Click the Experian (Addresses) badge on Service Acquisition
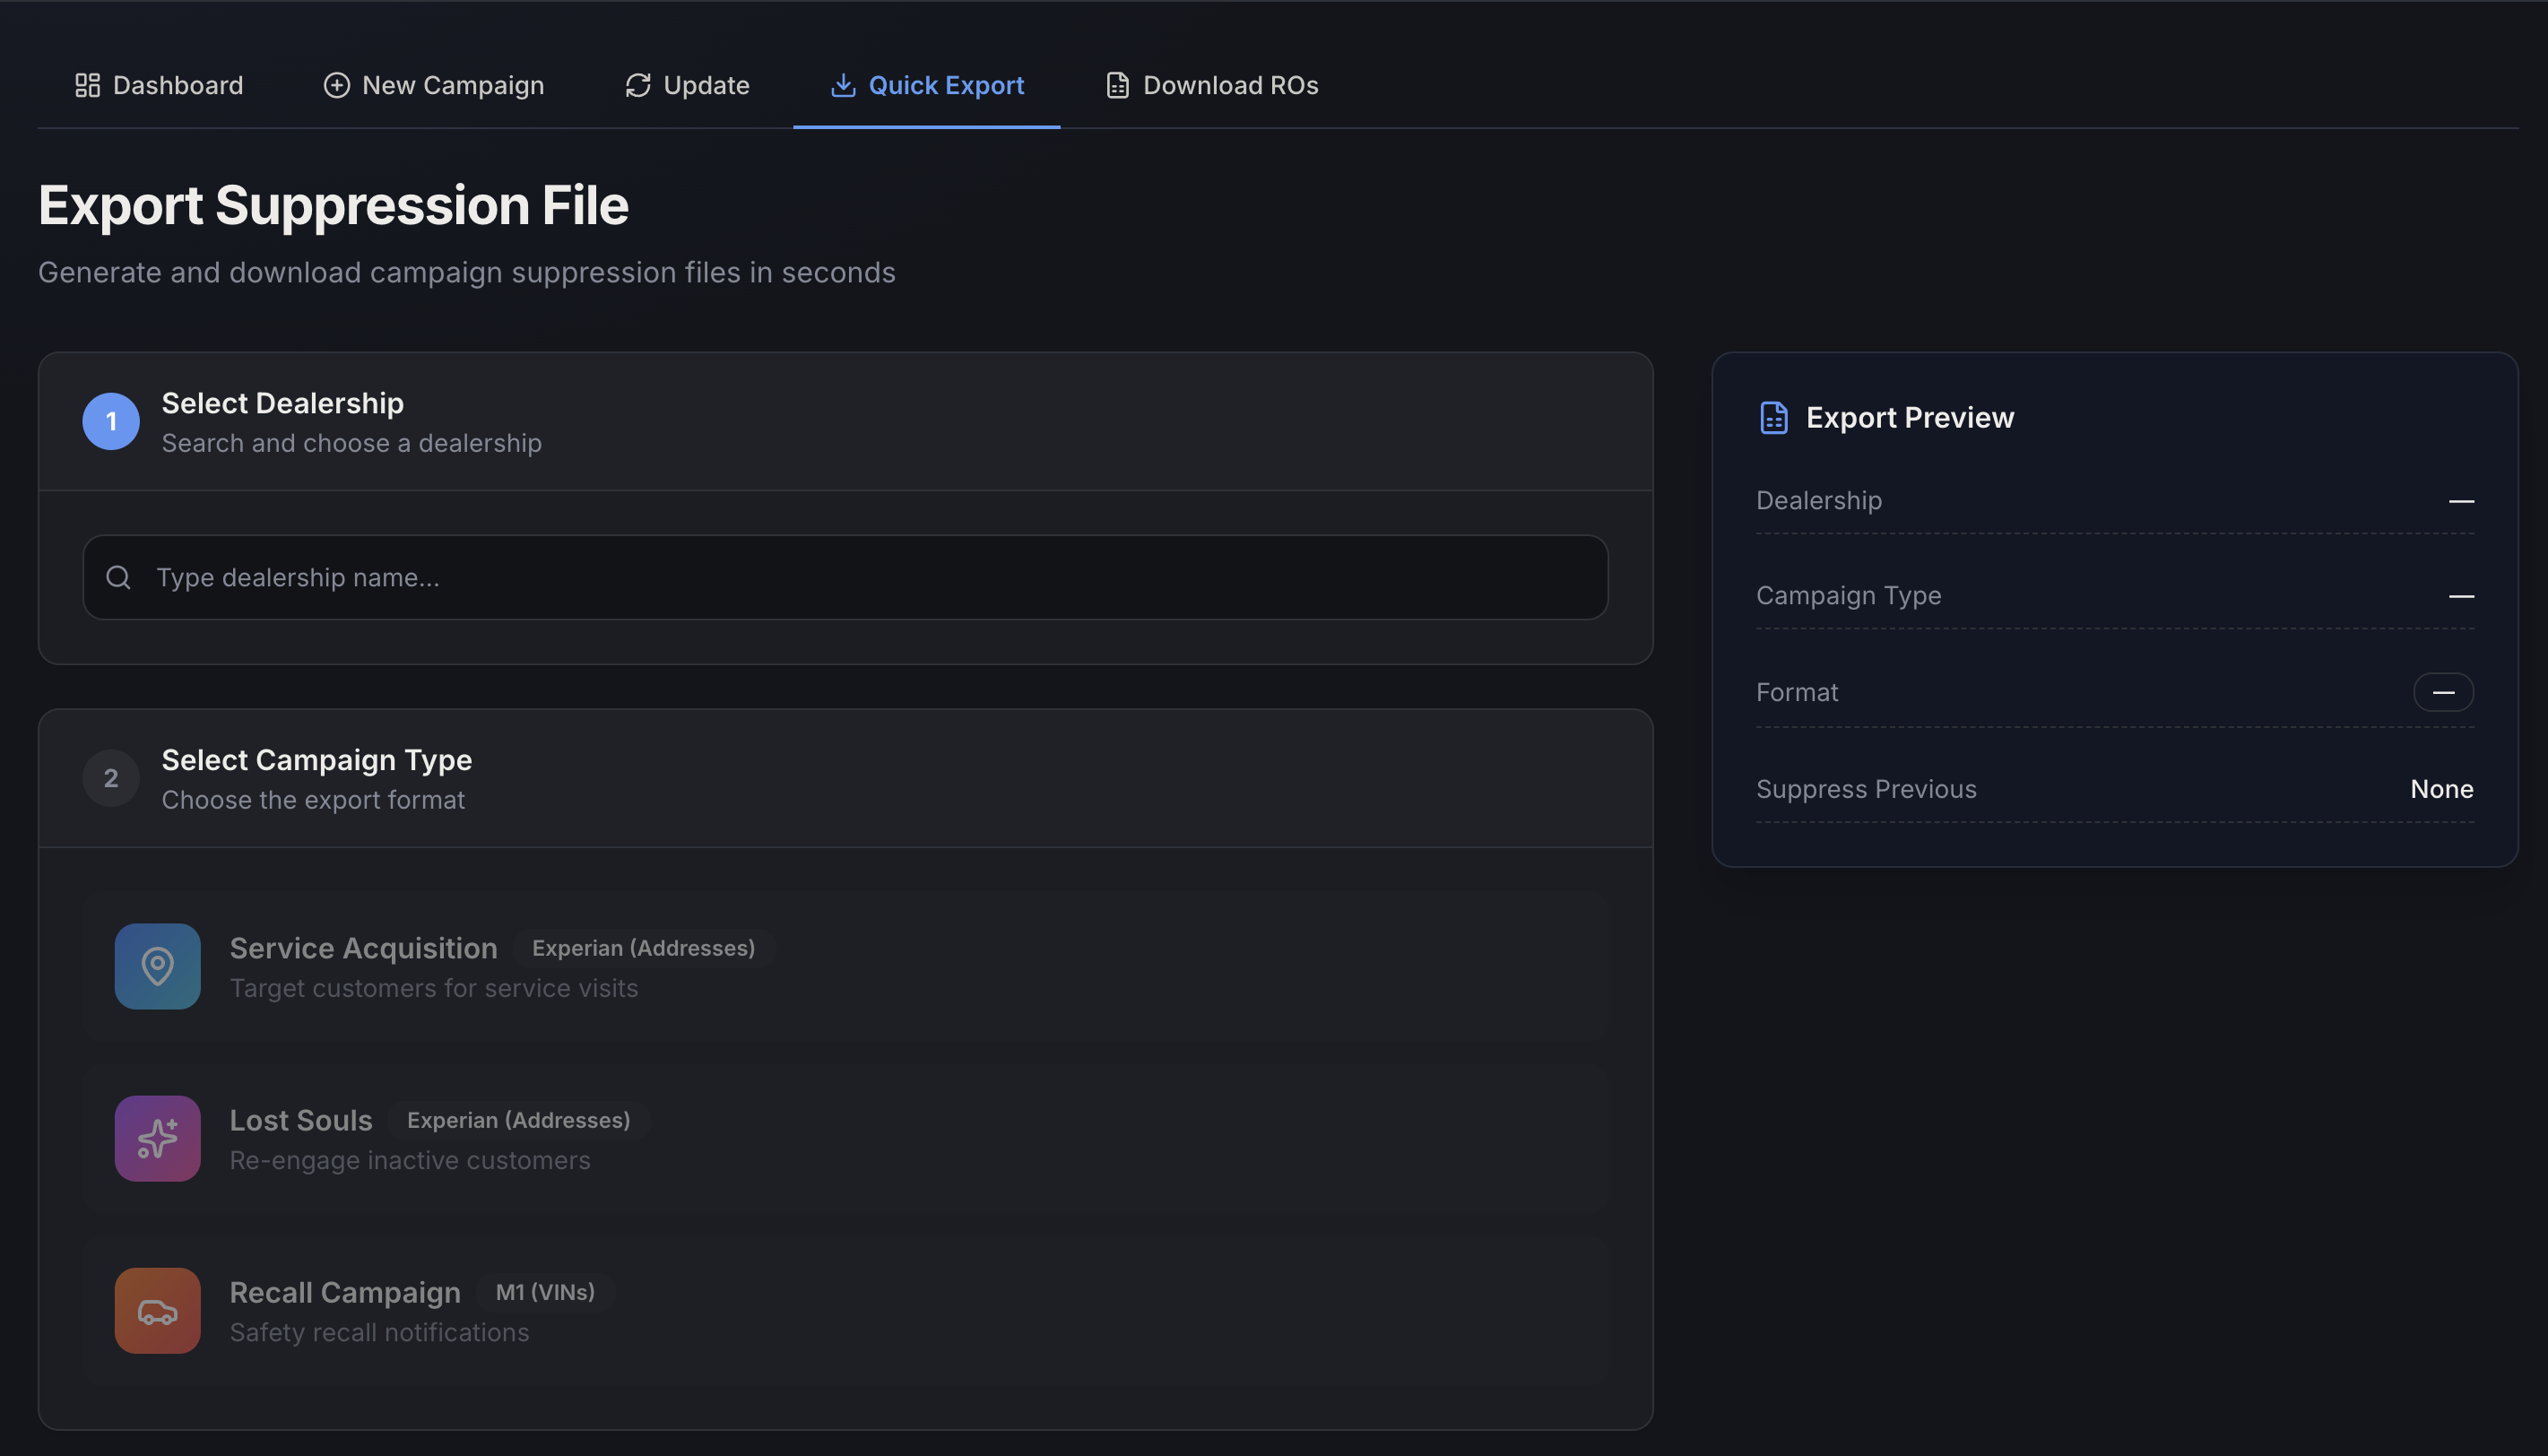Image resolution: width=2548 pixels, height=1456 pixels. coord(644,948)
